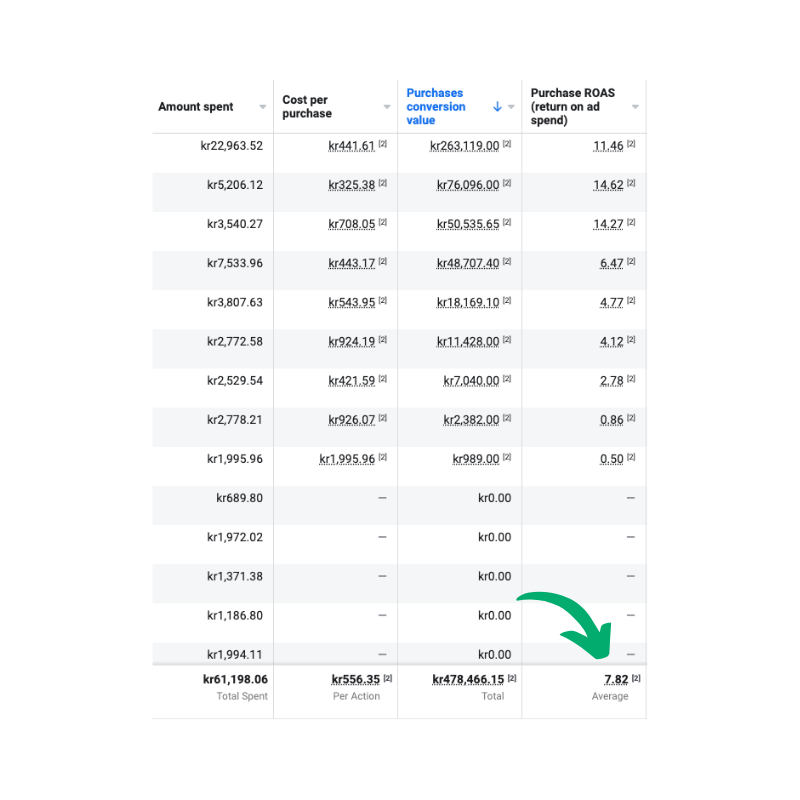Sort by Amount spent column header
Image resolution: width=800 pixels, height=800 pixels.
coord(196,107)
